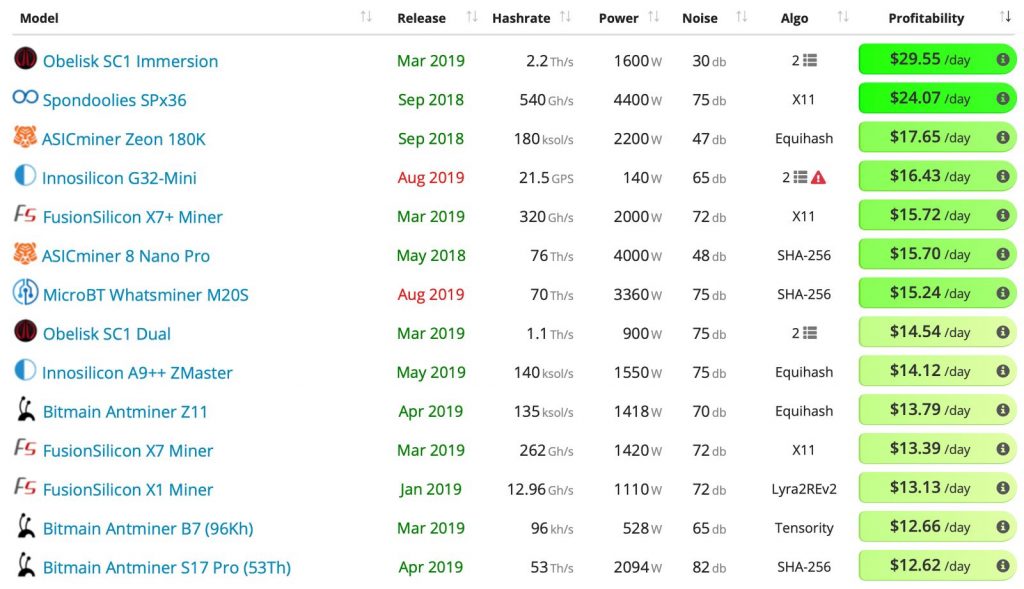Click the Noise column header
This screenshot has width=1024, height=589.
tap(699, 18)
